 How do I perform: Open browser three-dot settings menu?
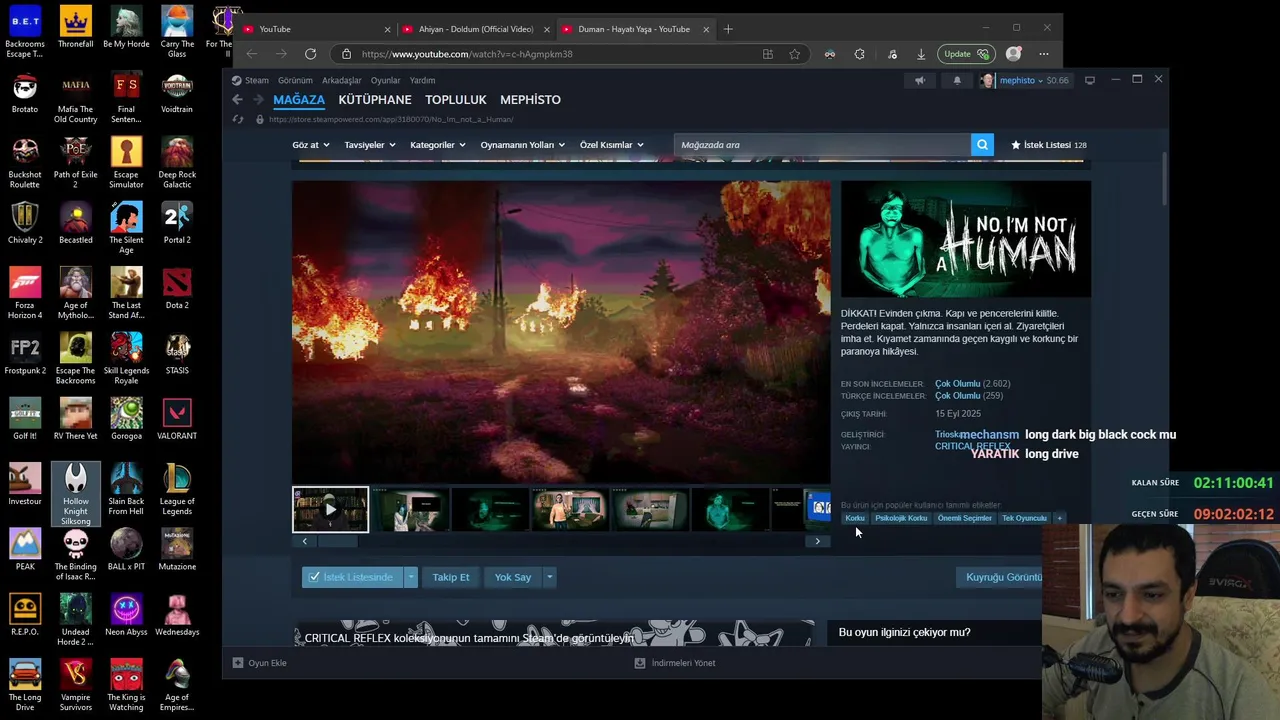[x=1044, y=54]
